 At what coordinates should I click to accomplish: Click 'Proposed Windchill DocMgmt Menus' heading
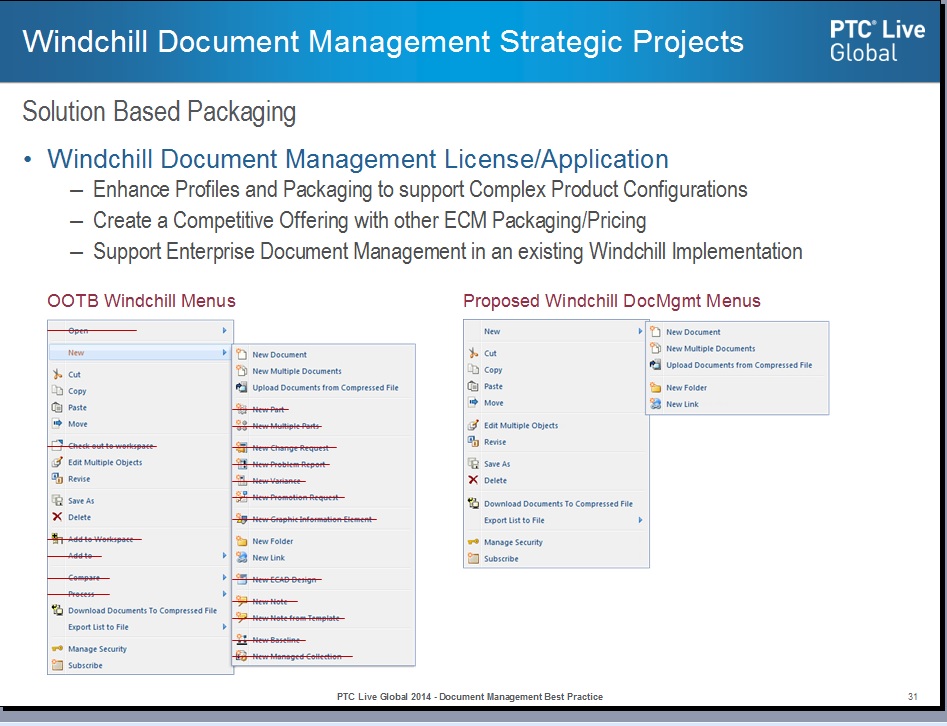coord(612,301)
